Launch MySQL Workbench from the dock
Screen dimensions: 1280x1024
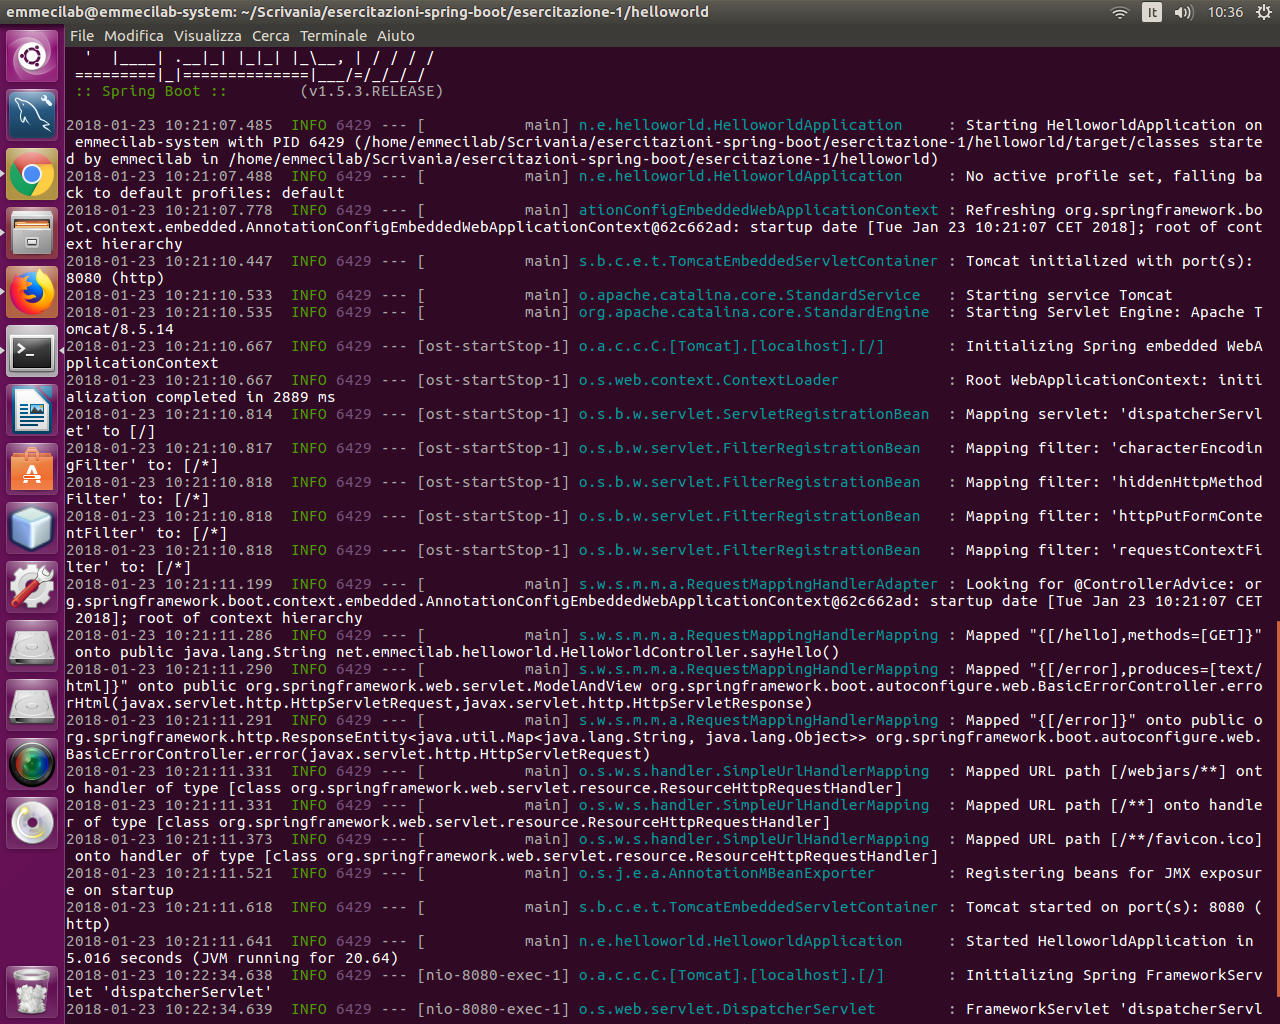(x=32, y=115)
